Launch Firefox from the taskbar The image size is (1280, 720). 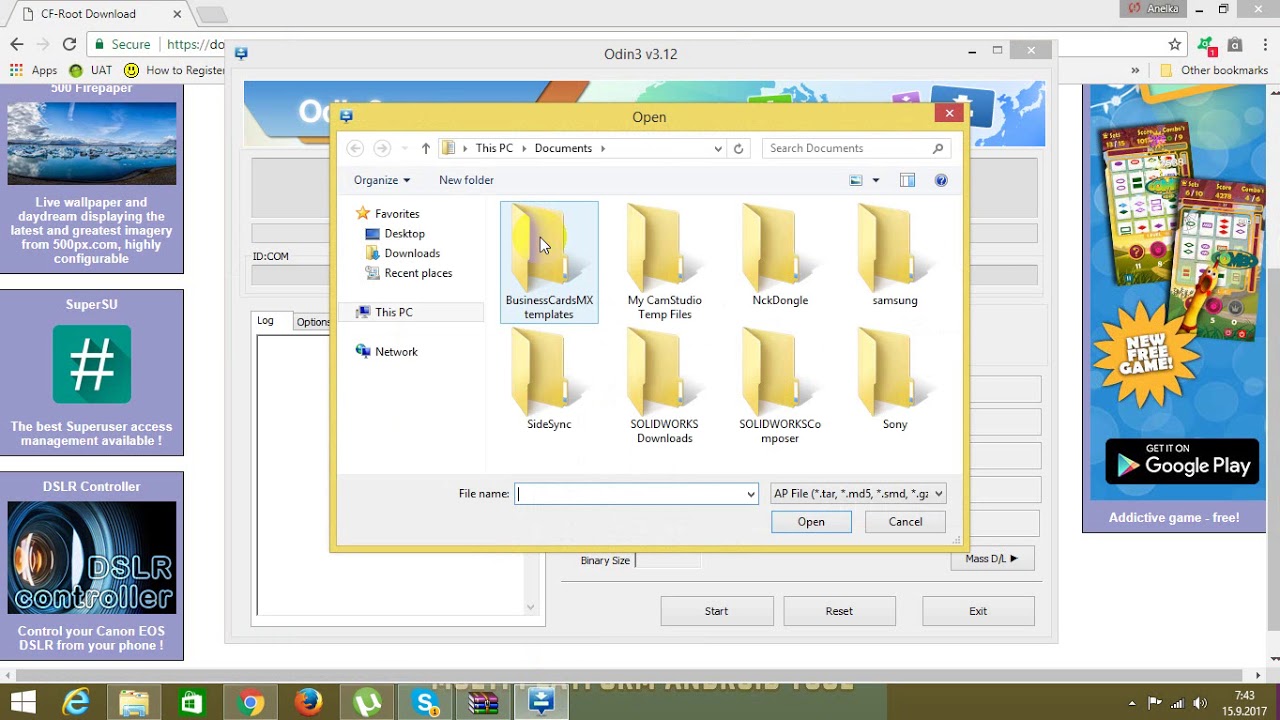pyautogui.click(x=309, y=703)
